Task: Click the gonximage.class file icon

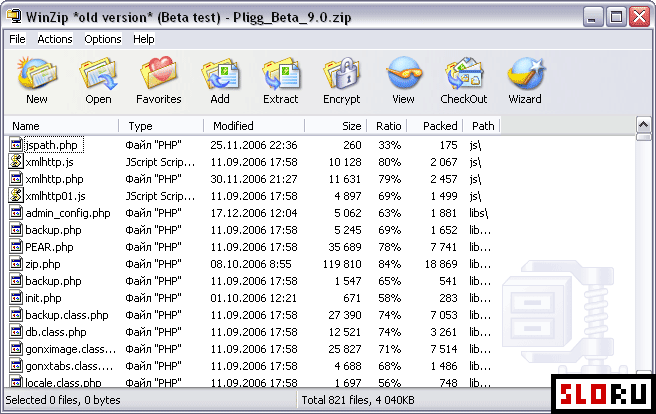Action: (x=16, y=349)
